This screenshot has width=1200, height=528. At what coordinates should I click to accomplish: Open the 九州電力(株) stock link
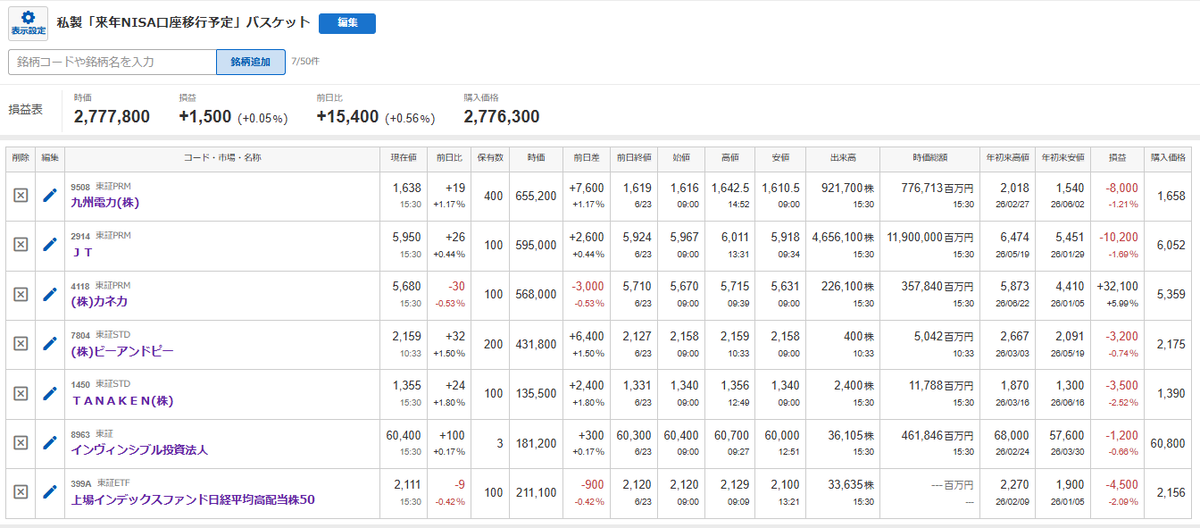click(109, 202)
